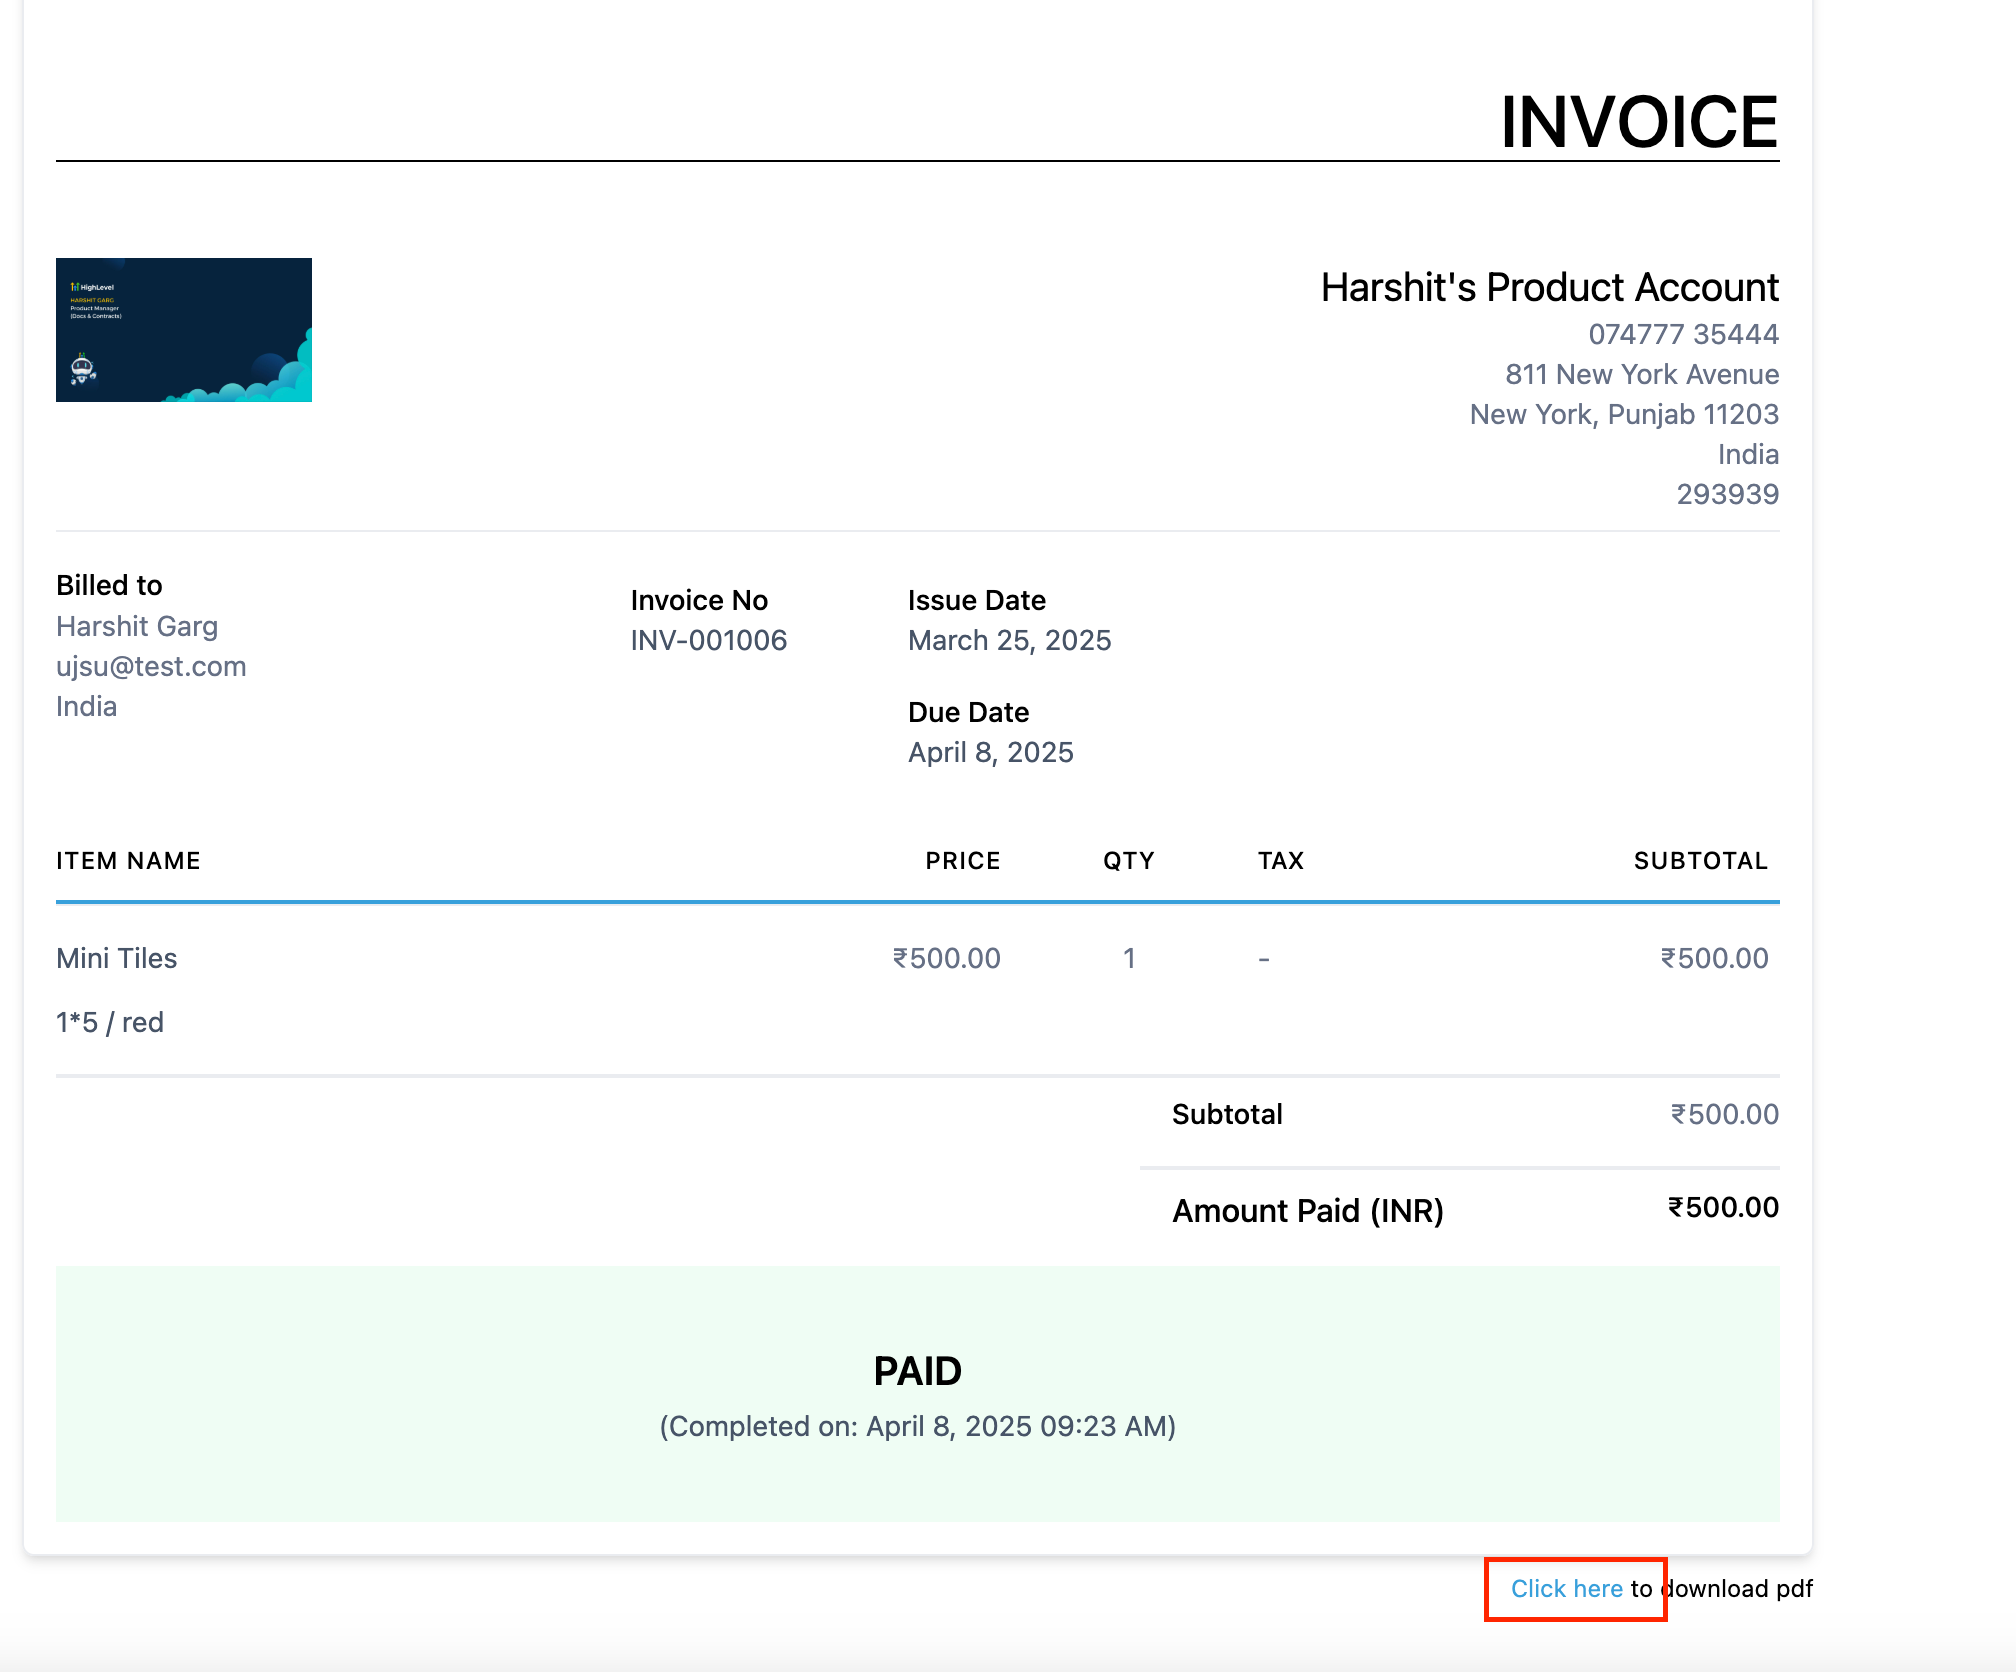The height and width of the screenshot is (1672, 2016).
Task: Click the due date April 8, 2025
Action: (990, 752)
